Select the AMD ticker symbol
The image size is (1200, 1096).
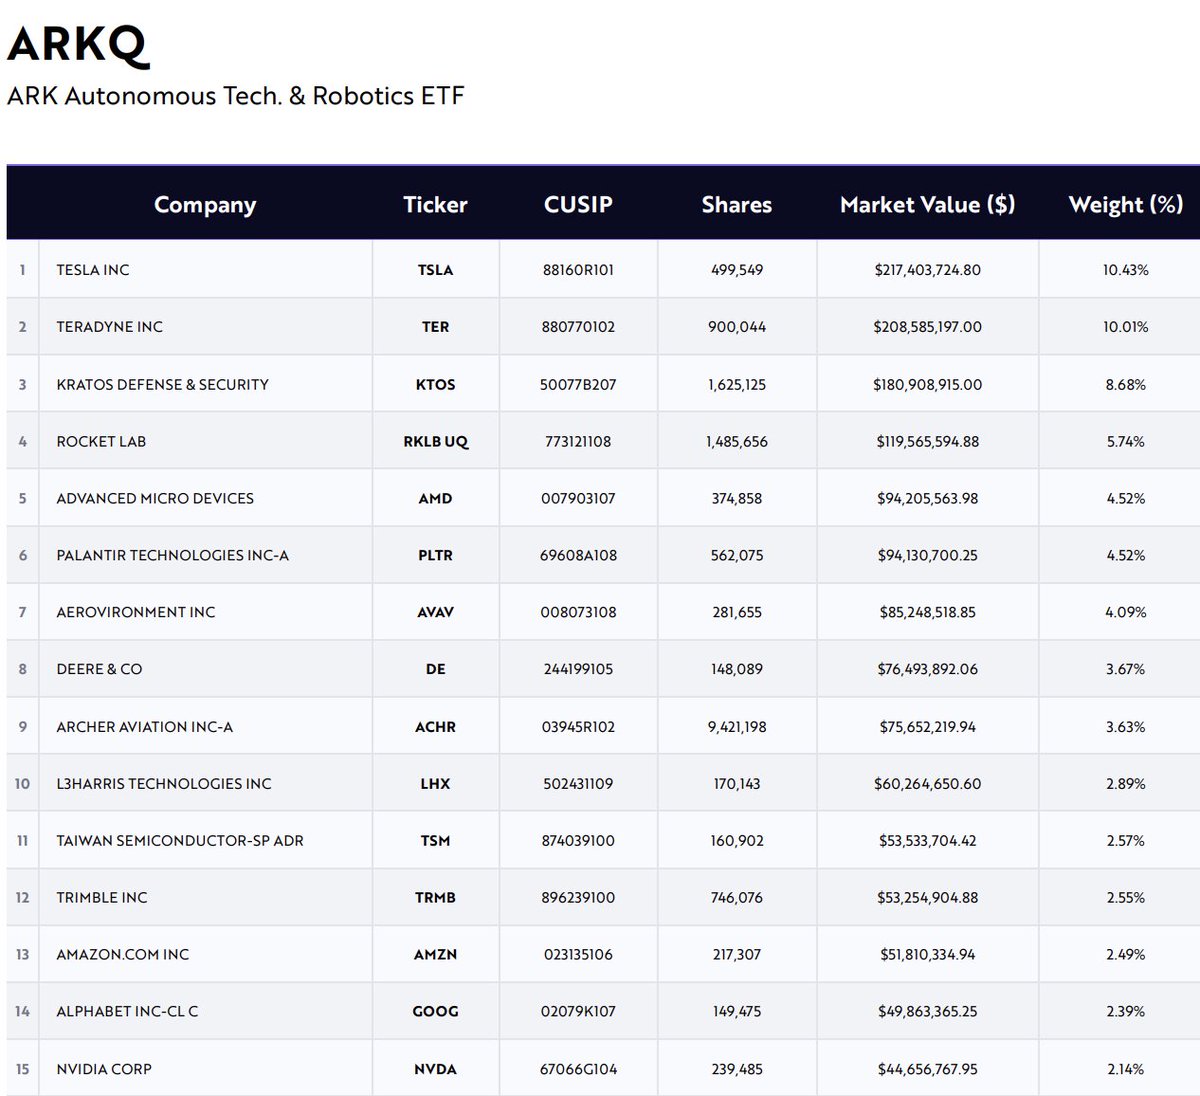point(435,498)
